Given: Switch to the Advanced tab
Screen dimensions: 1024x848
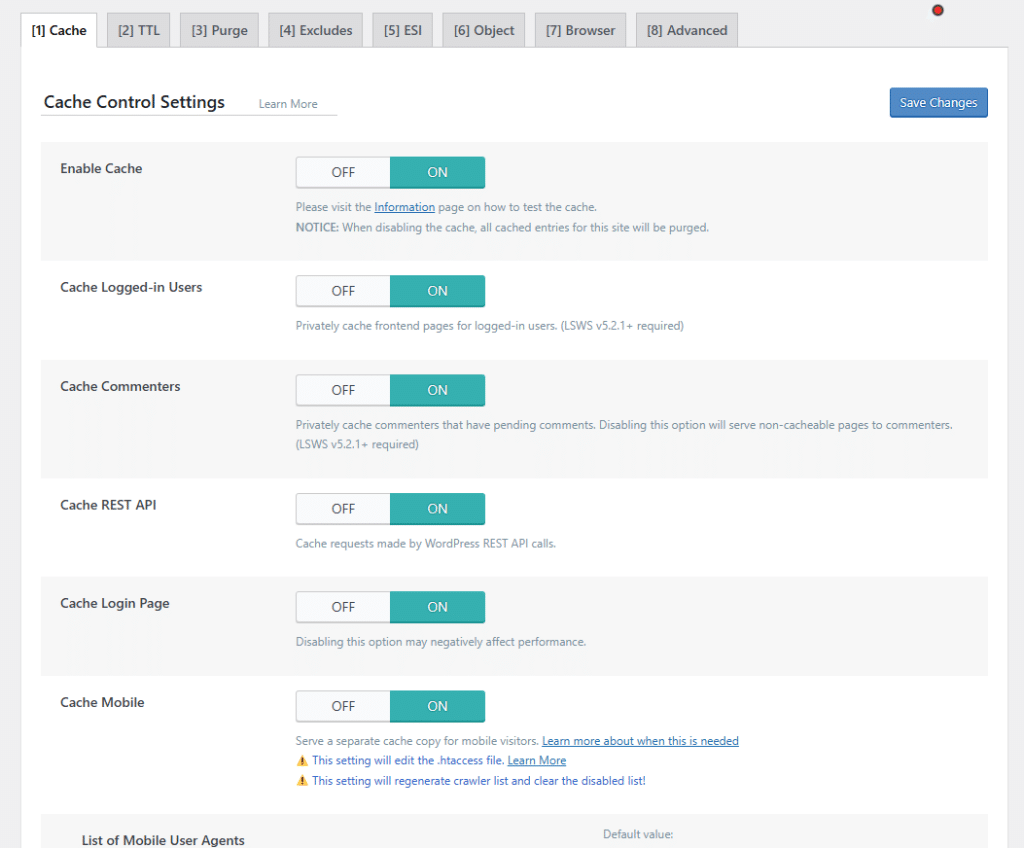Looking at the screenshot, I should click(686, 30).
